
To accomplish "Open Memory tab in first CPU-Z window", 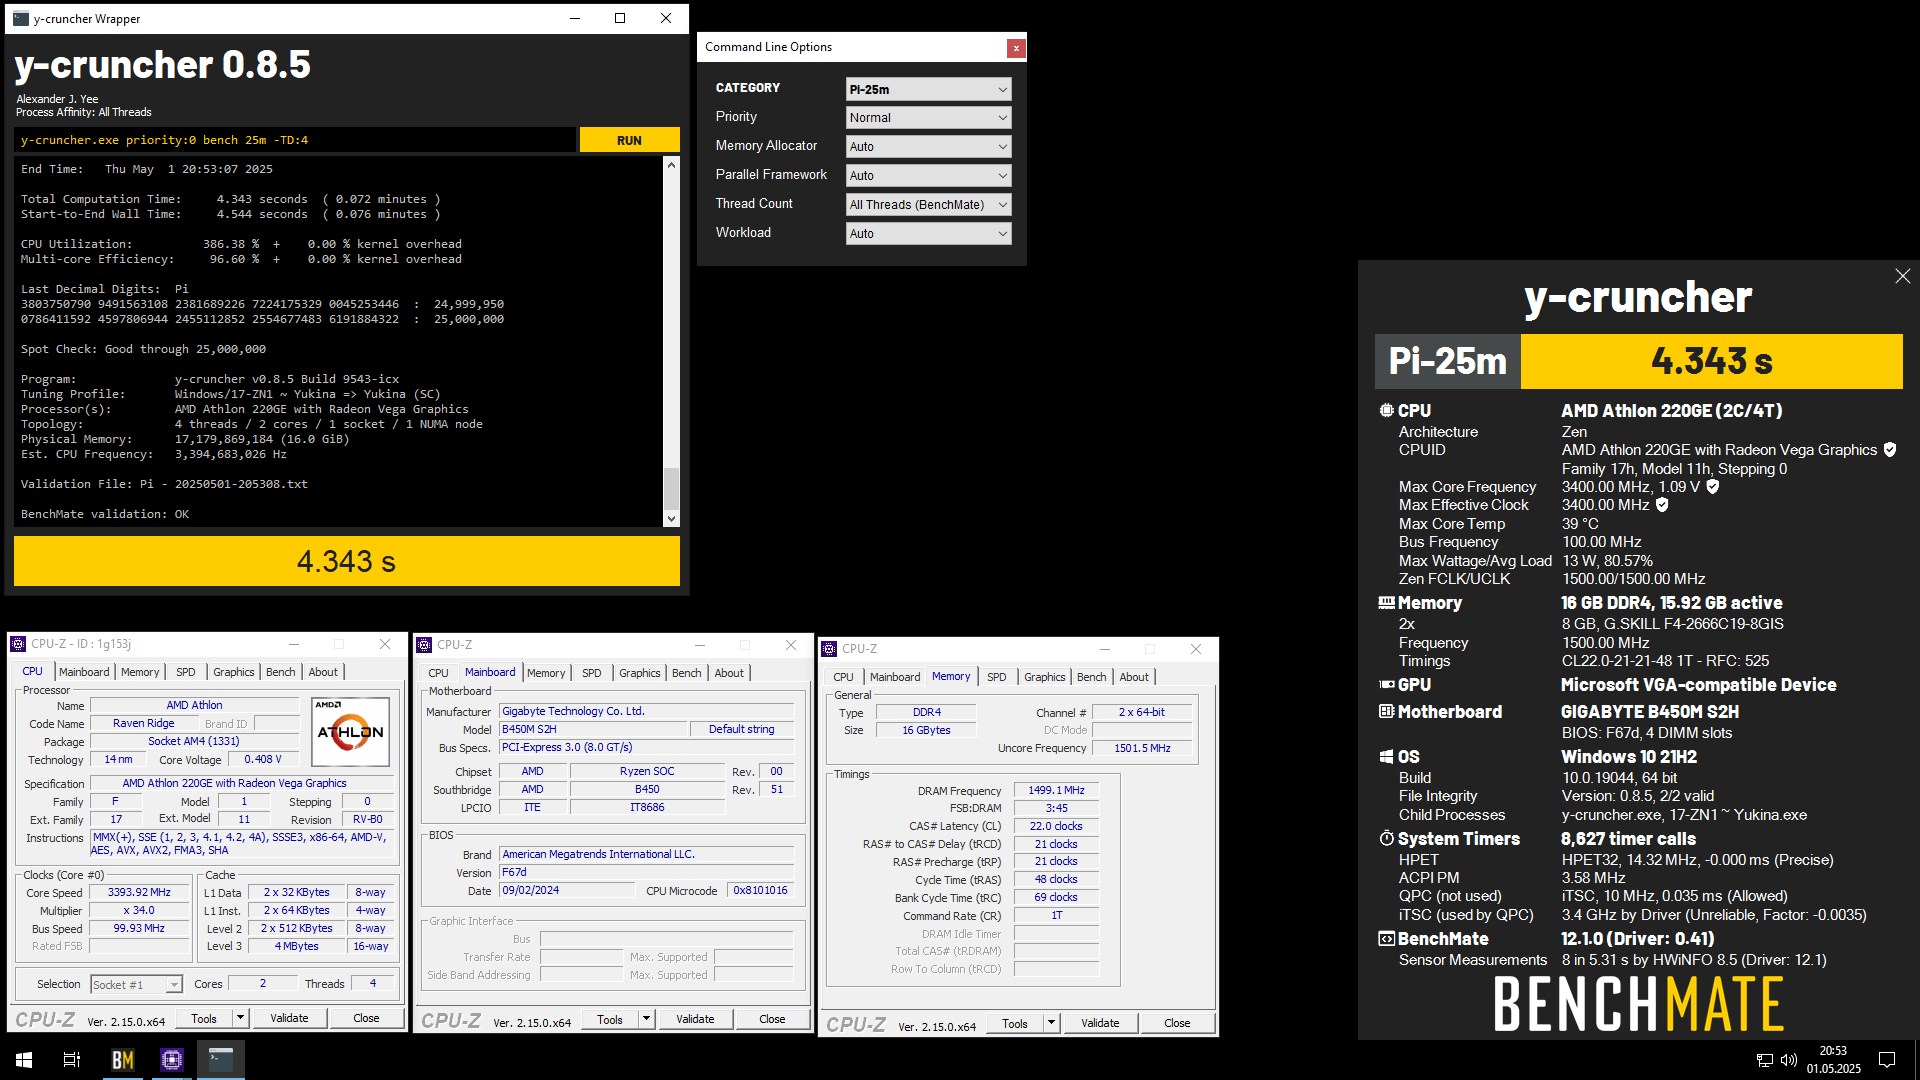I will [140, 672].
